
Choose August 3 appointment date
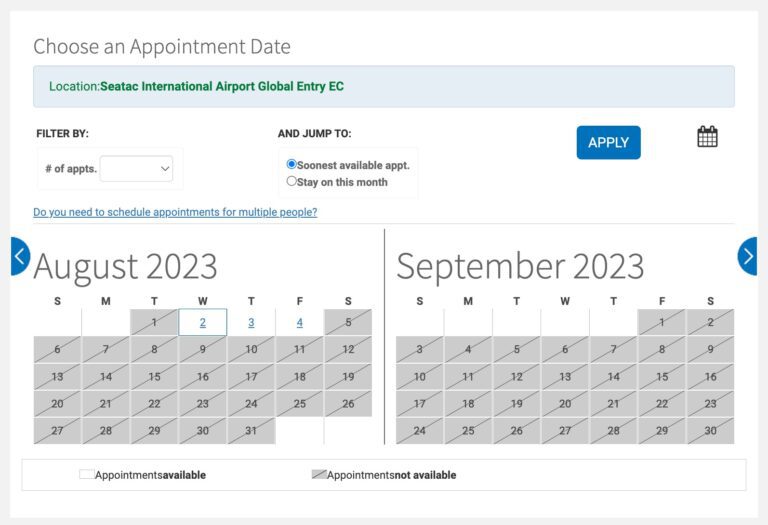pos(251,322)
